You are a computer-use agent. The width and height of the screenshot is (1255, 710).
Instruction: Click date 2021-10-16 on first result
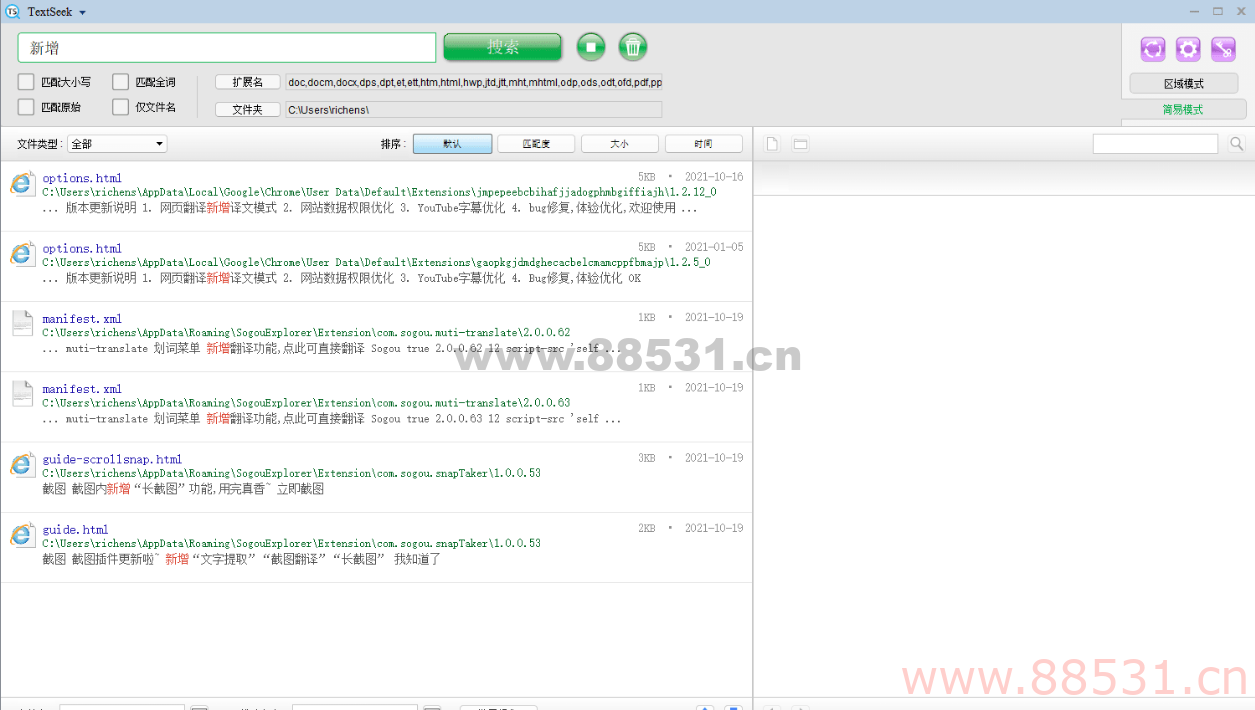pos(714,176)
